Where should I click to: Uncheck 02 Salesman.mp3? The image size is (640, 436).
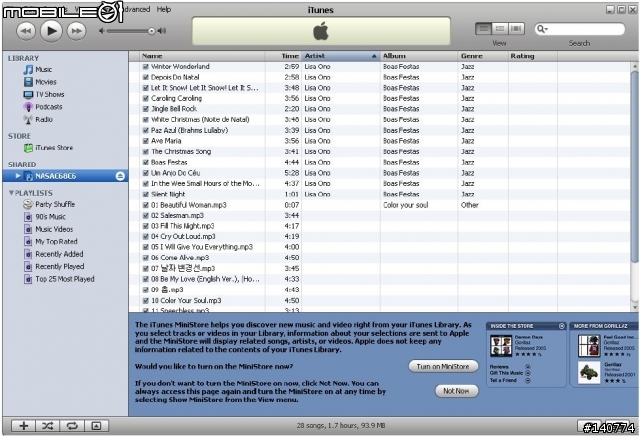pyautogui.click(x=146, y=216)
